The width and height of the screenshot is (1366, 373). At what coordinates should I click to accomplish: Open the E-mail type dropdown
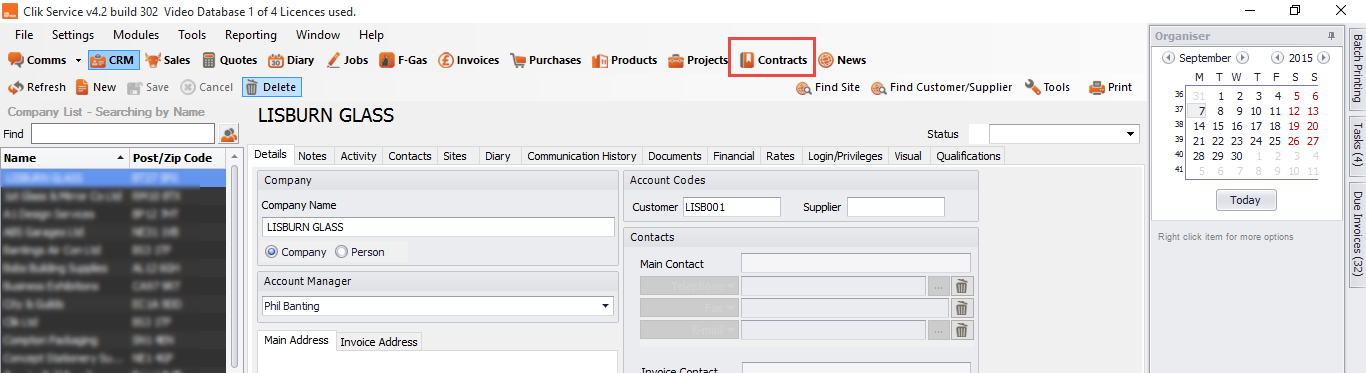pos(689,330)
